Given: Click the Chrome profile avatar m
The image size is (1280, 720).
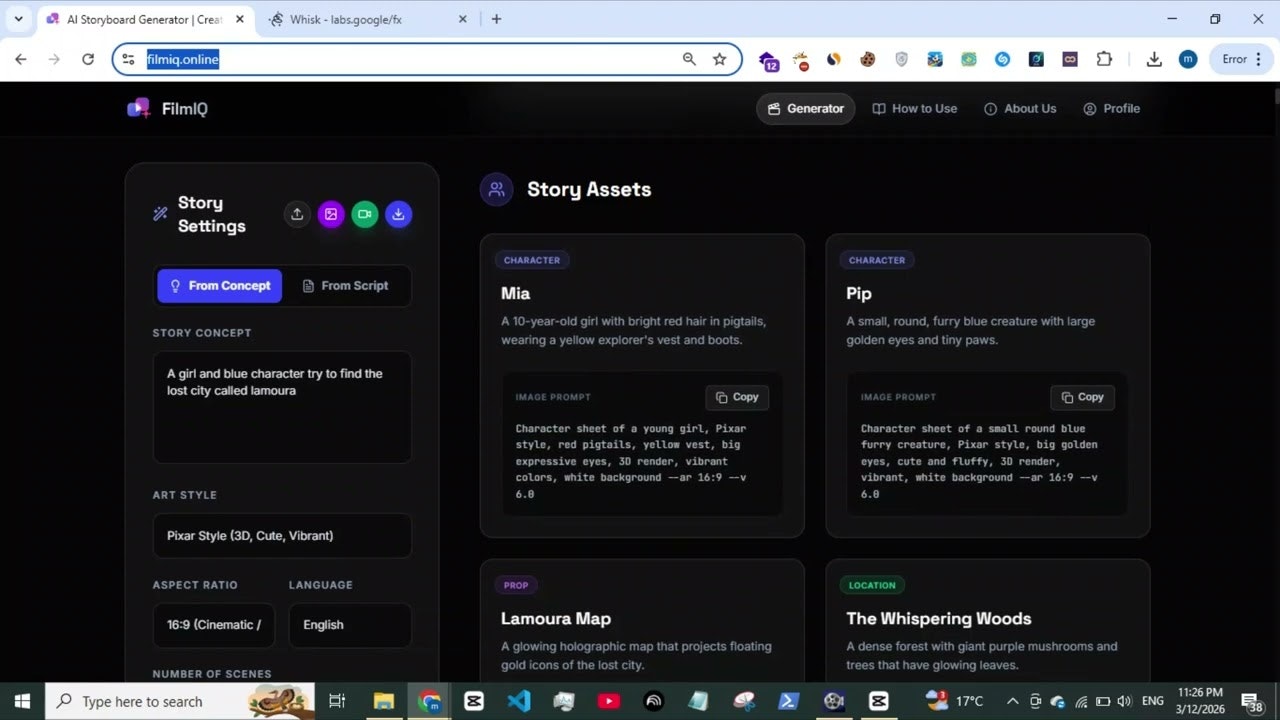Looking at the screenshot, I should (1188, 59).
